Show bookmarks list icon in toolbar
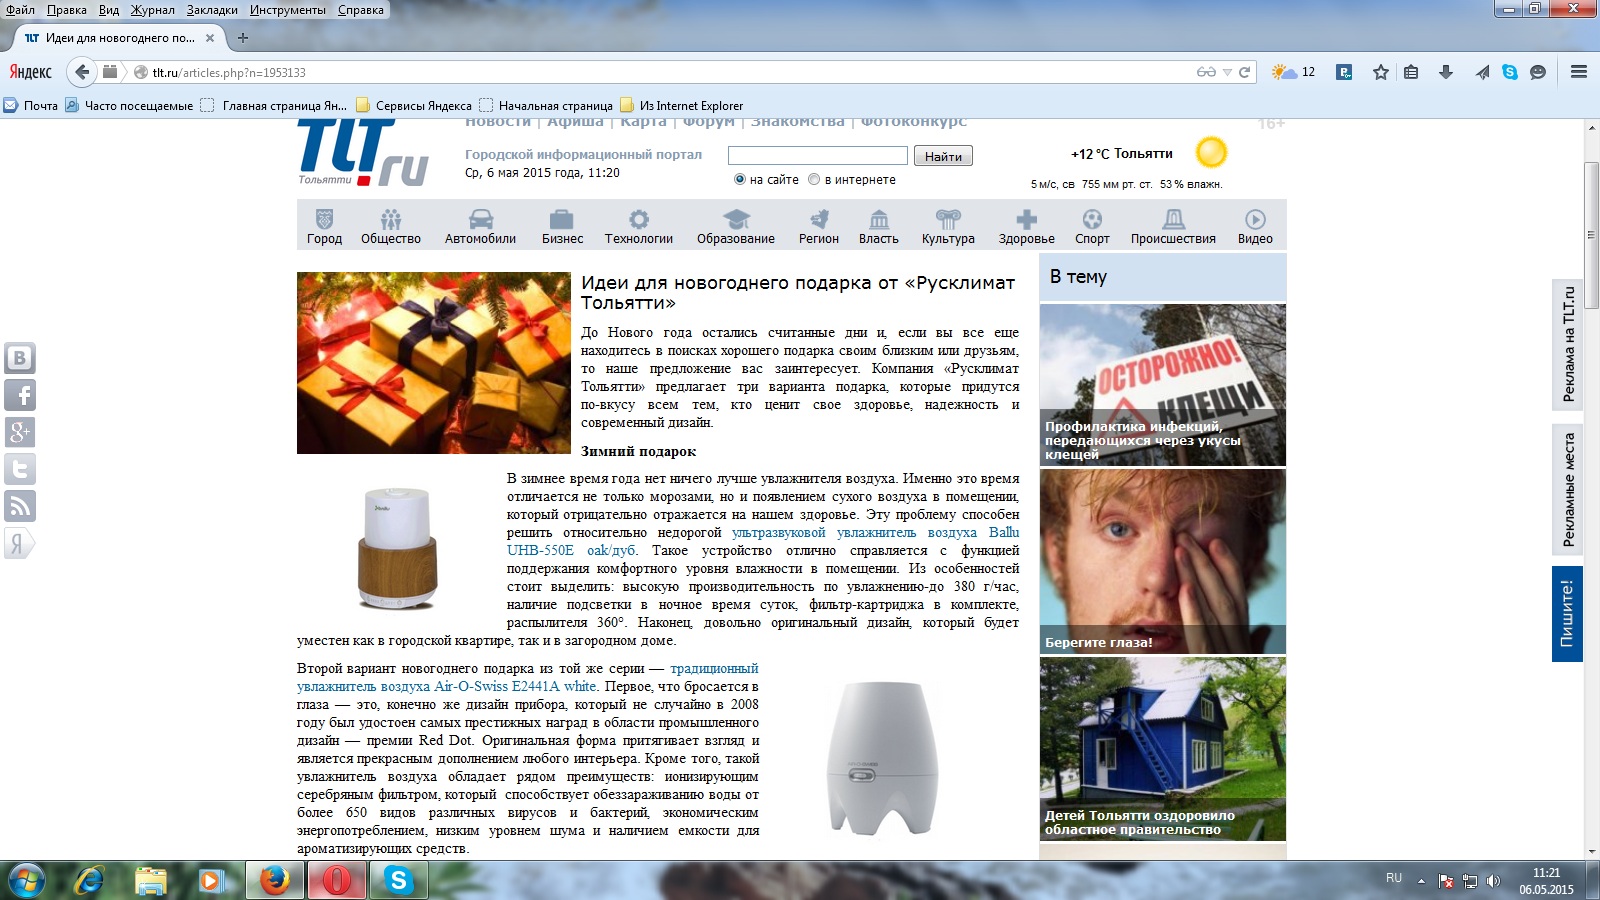 [x=1411, y=72]
